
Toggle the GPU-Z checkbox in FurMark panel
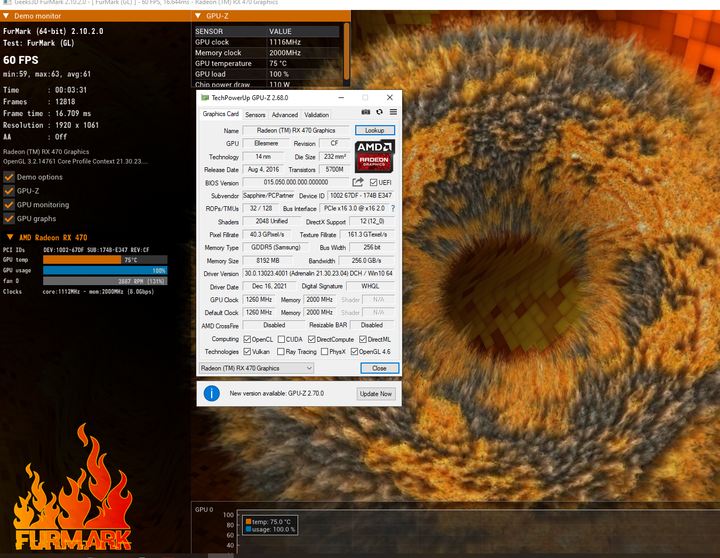[9, 191]
